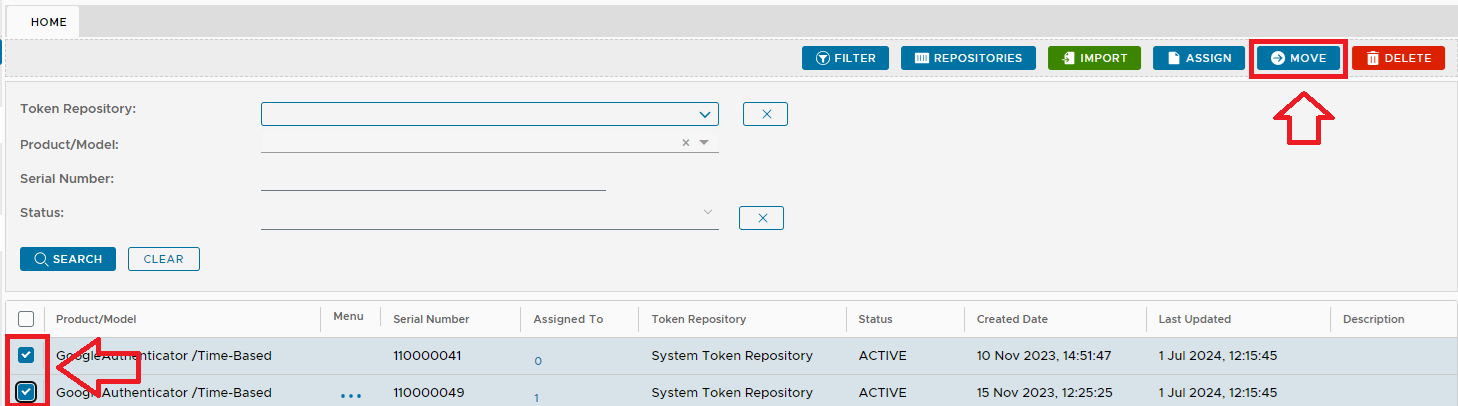The height and width of the screenshot is (406, 1458).
Task: Open the three-dot menu for serial 110000049
Action: 350,395
